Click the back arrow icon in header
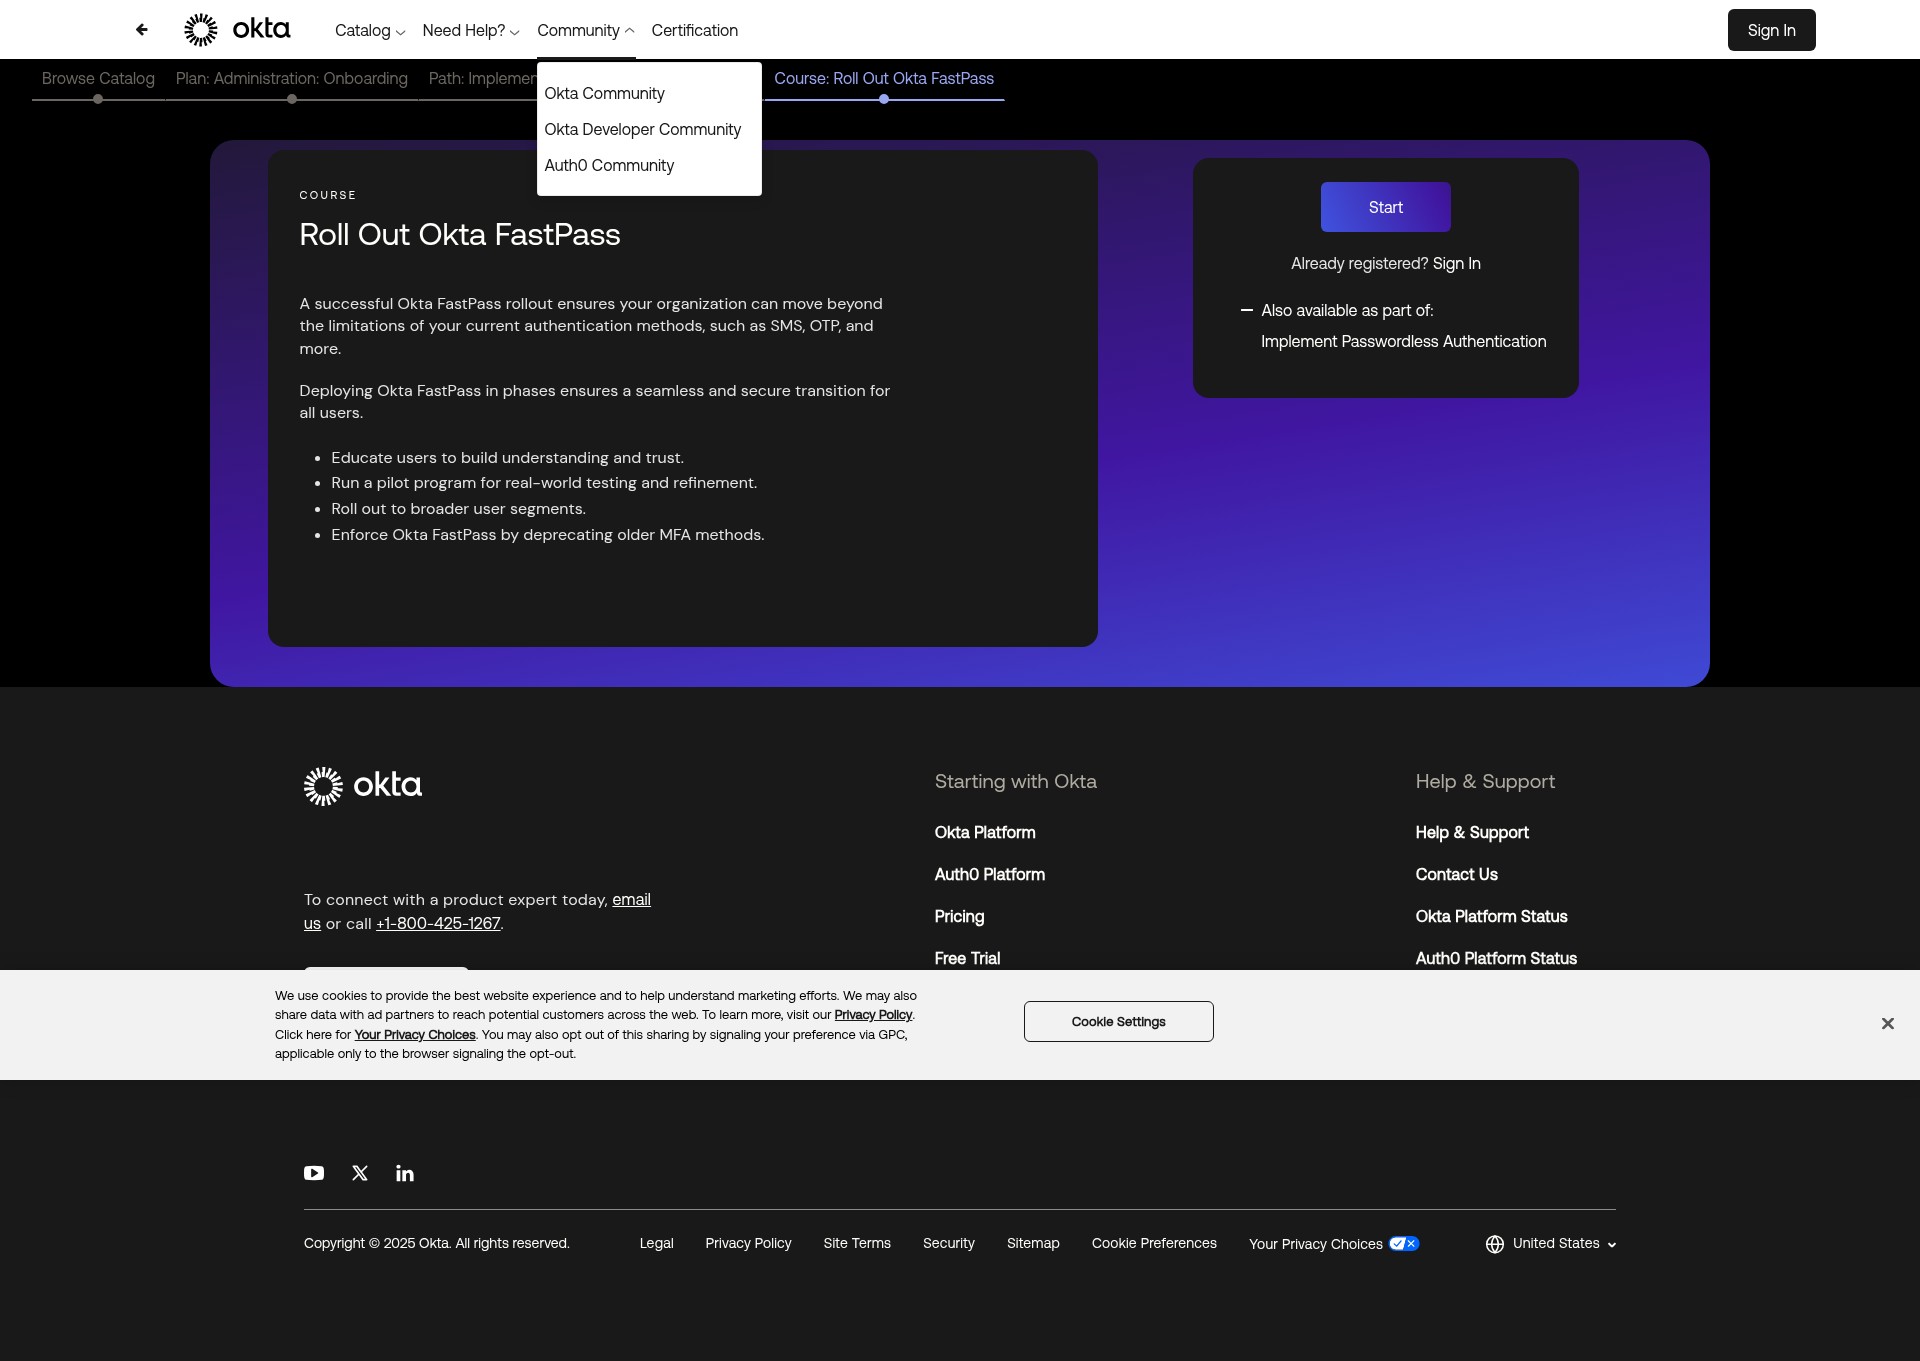This screenshot has width=1920, height=1361. [x=142, y=30]
